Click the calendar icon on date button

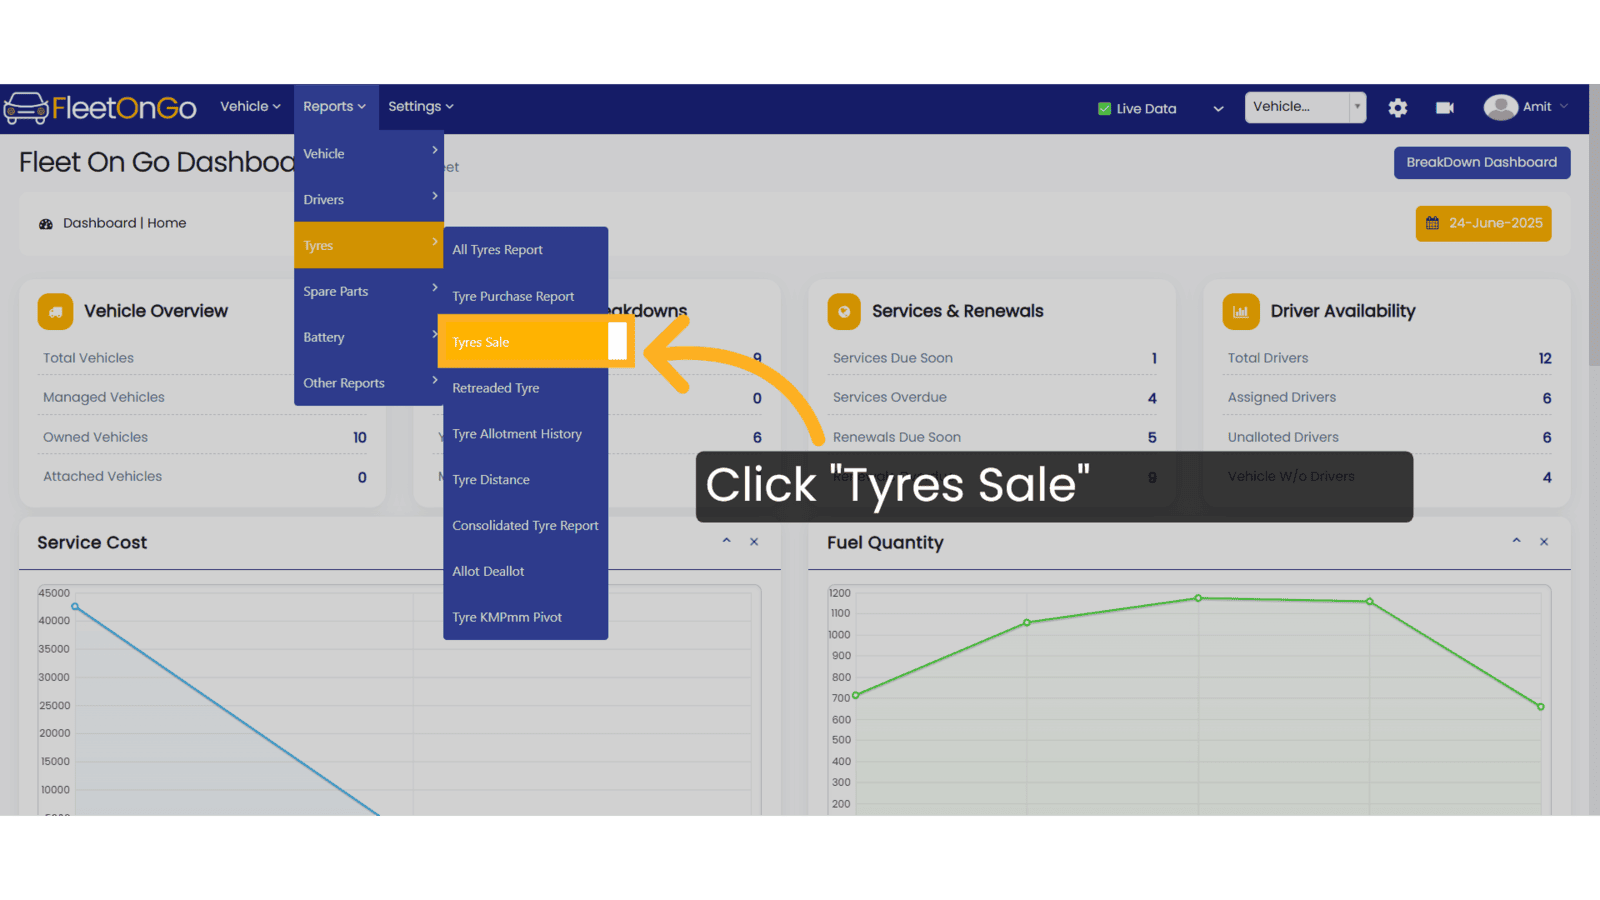1432,223
